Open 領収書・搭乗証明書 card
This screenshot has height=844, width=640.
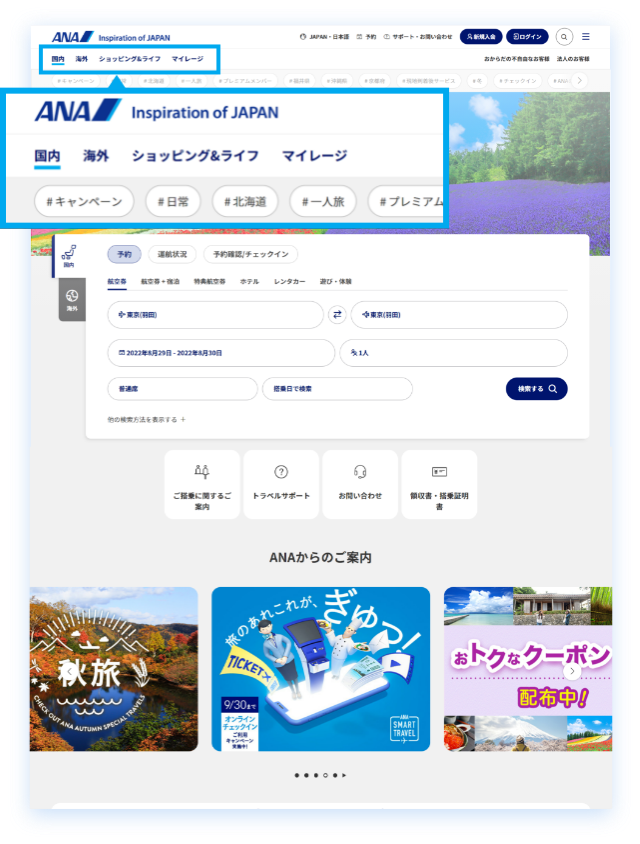pyautogui.click(x=439, y=484)
